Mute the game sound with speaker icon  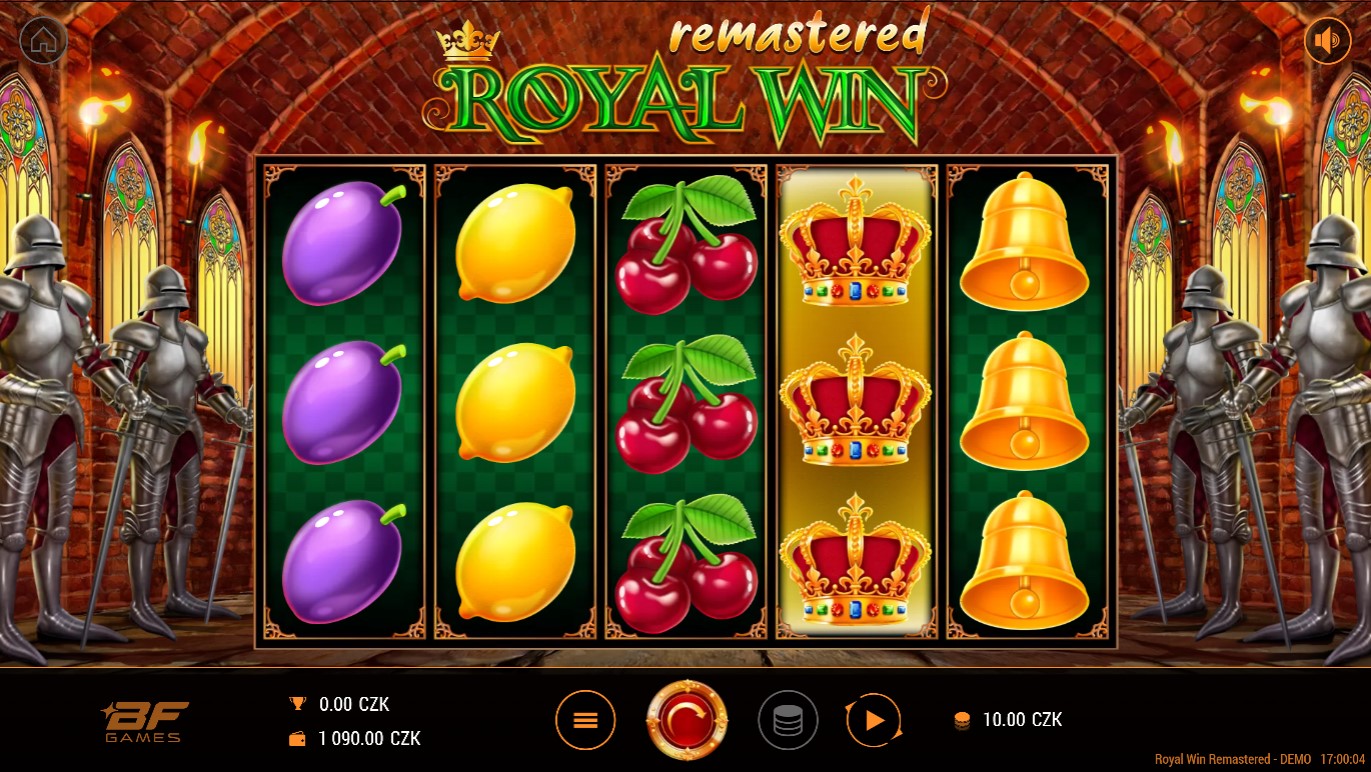click(x=1327, y=40)
